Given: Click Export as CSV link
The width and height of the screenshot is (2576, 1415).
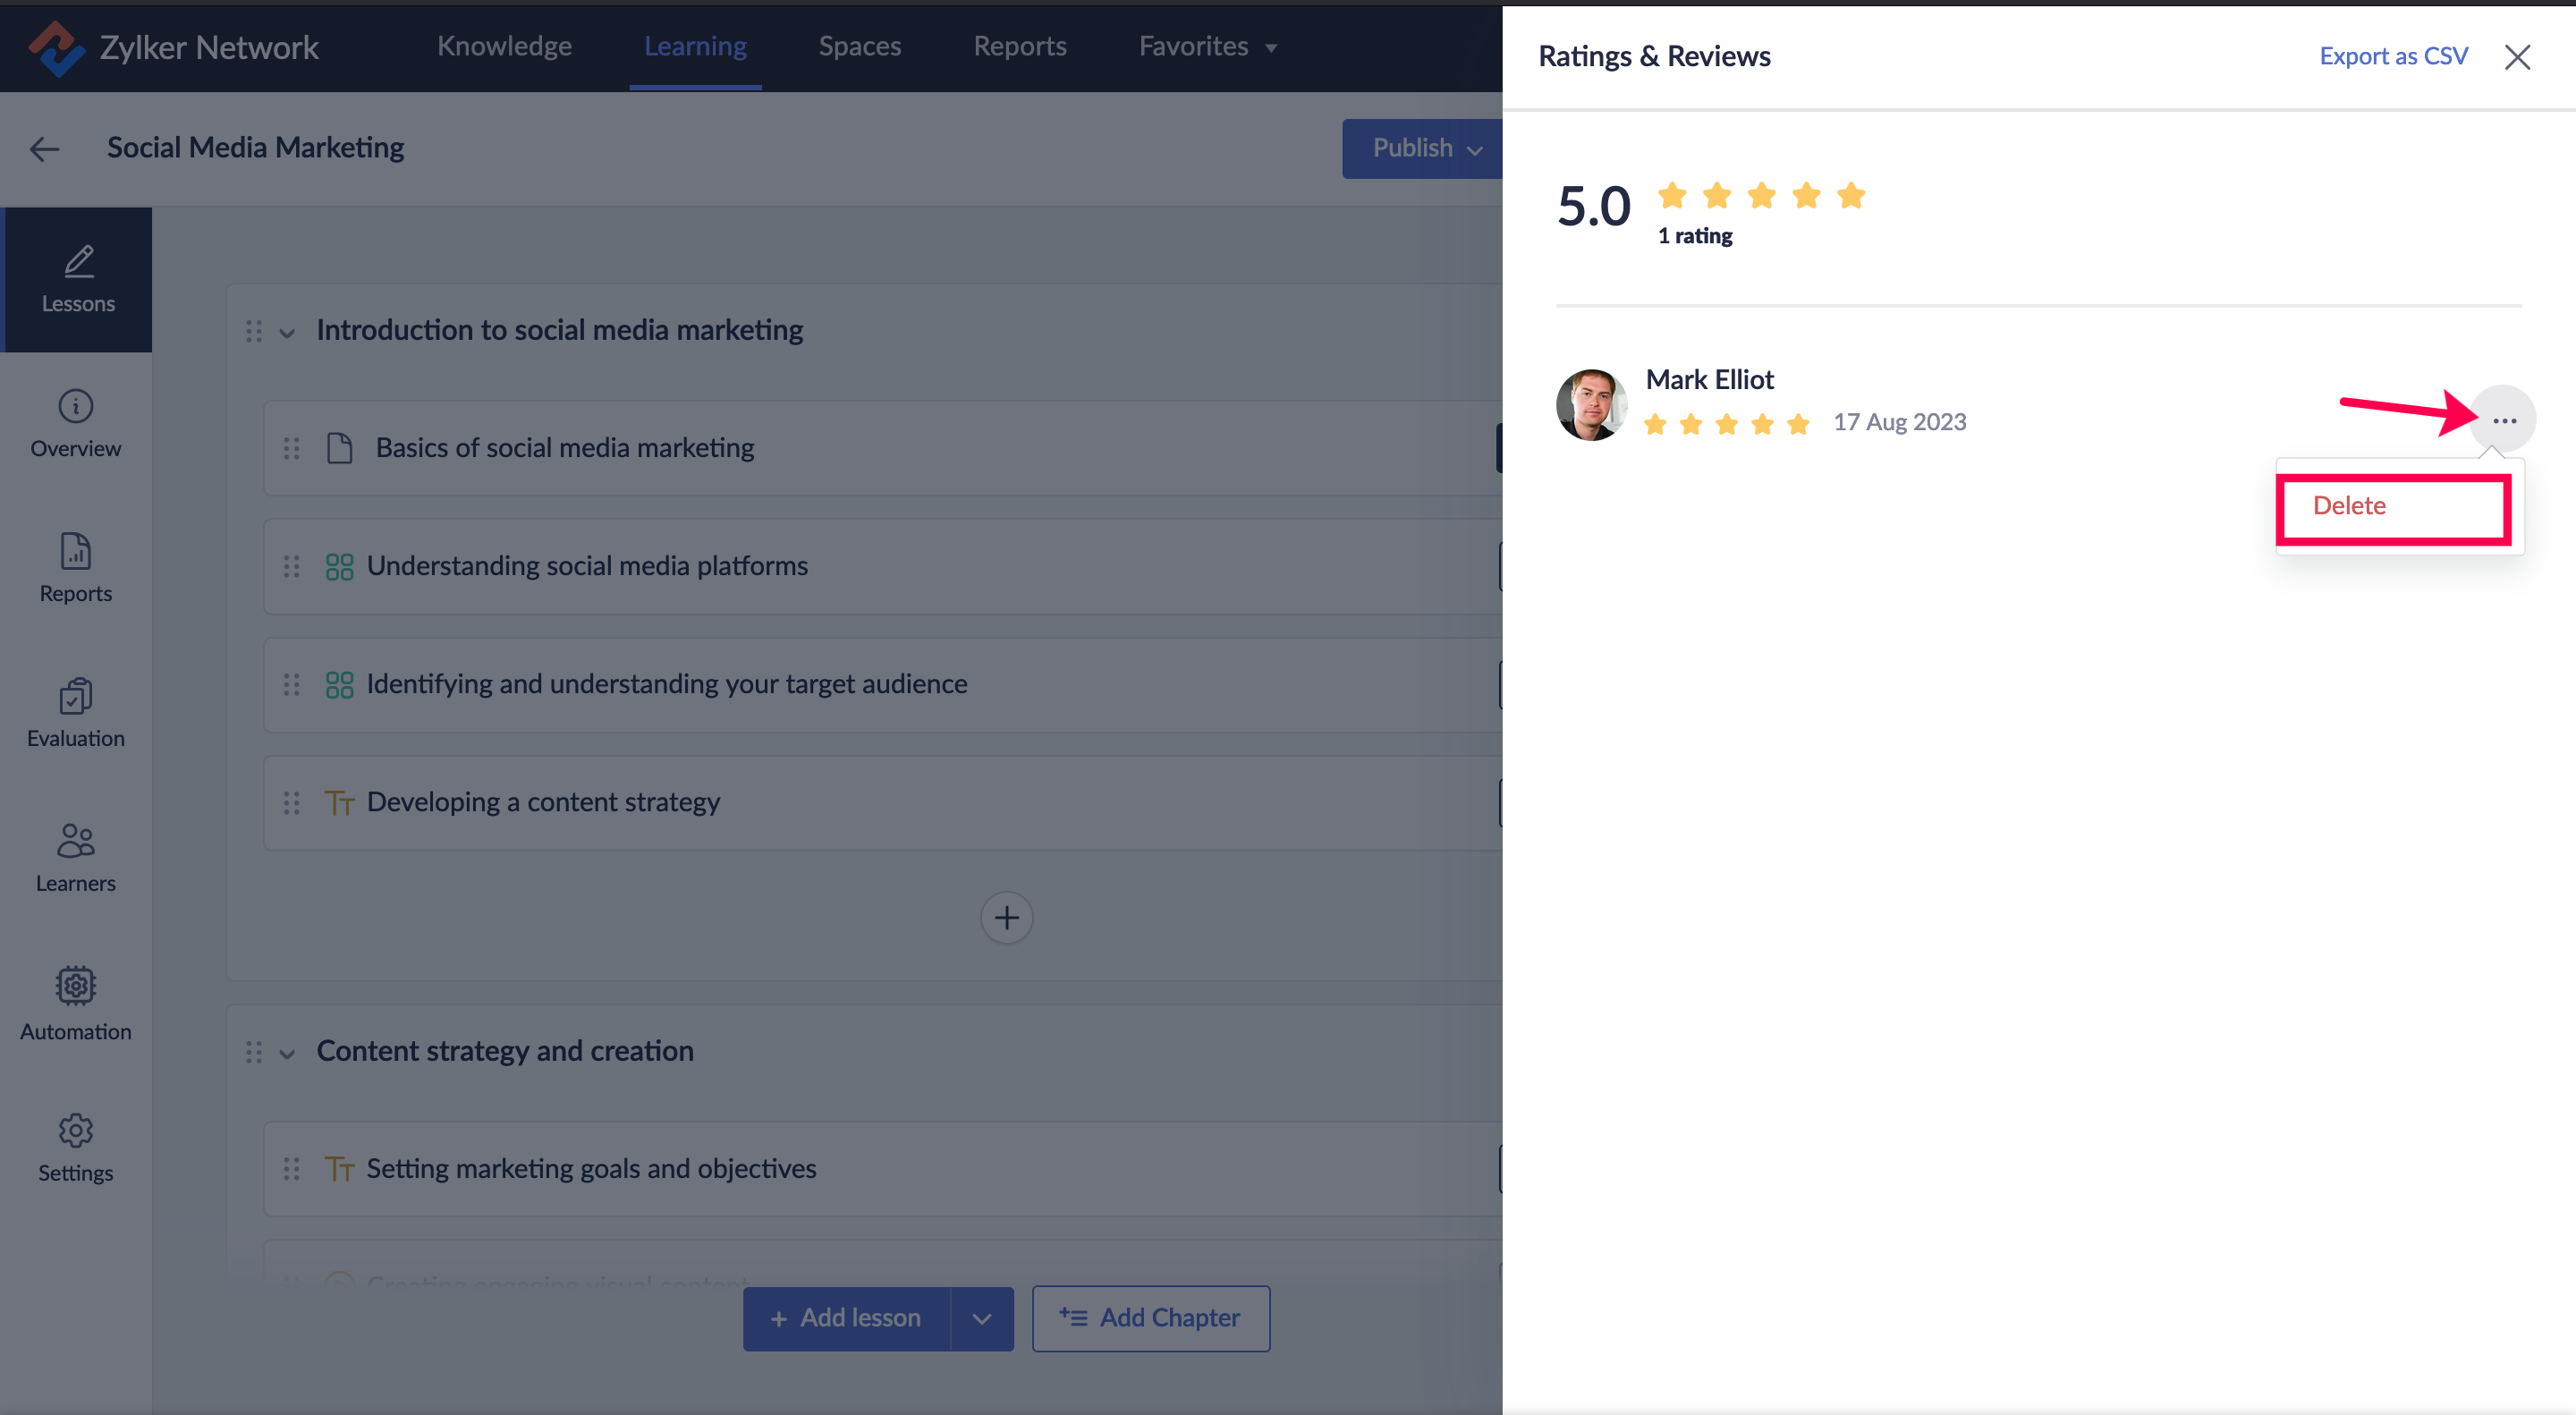Looking at the screenshot, I should click(x=2393, y=57).
